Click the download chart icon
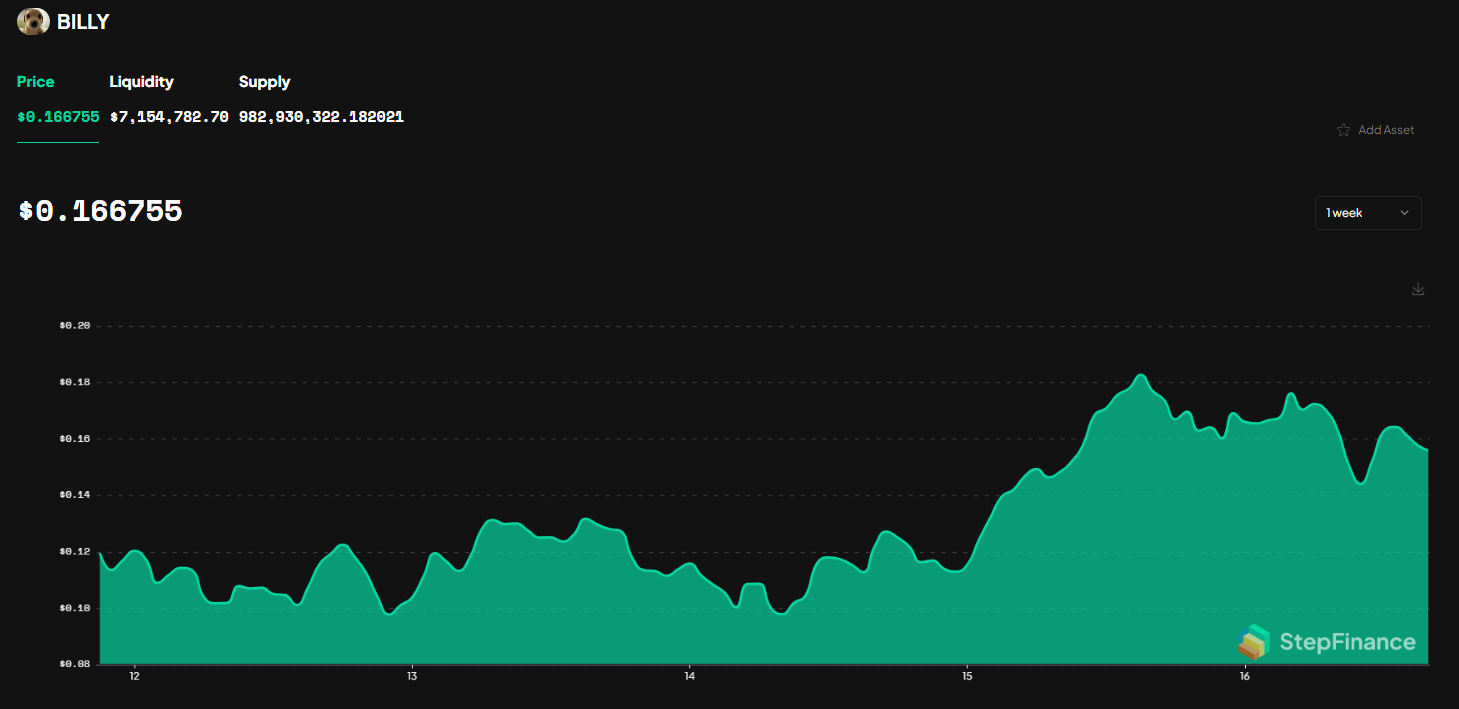The height and width of the screenshot is (709, 1459). coord(1418,288)
